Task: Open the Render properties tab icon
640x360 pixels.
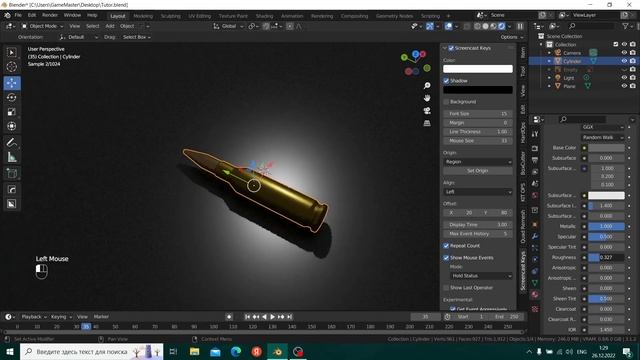Action: click(x=535, y=149)
